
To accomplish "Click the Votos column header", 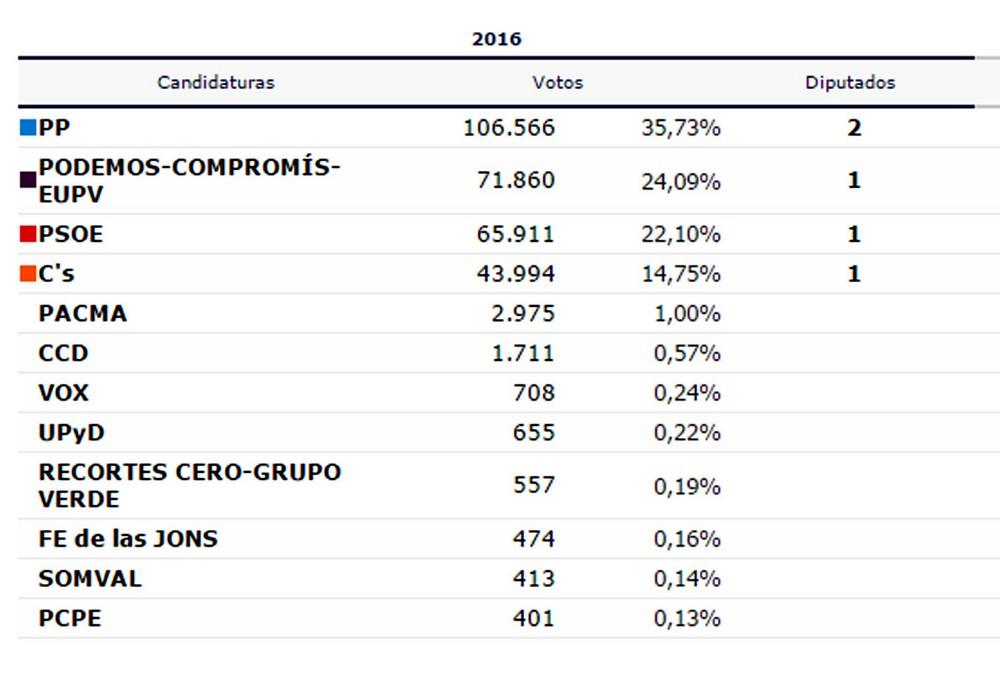I will 557,83.
